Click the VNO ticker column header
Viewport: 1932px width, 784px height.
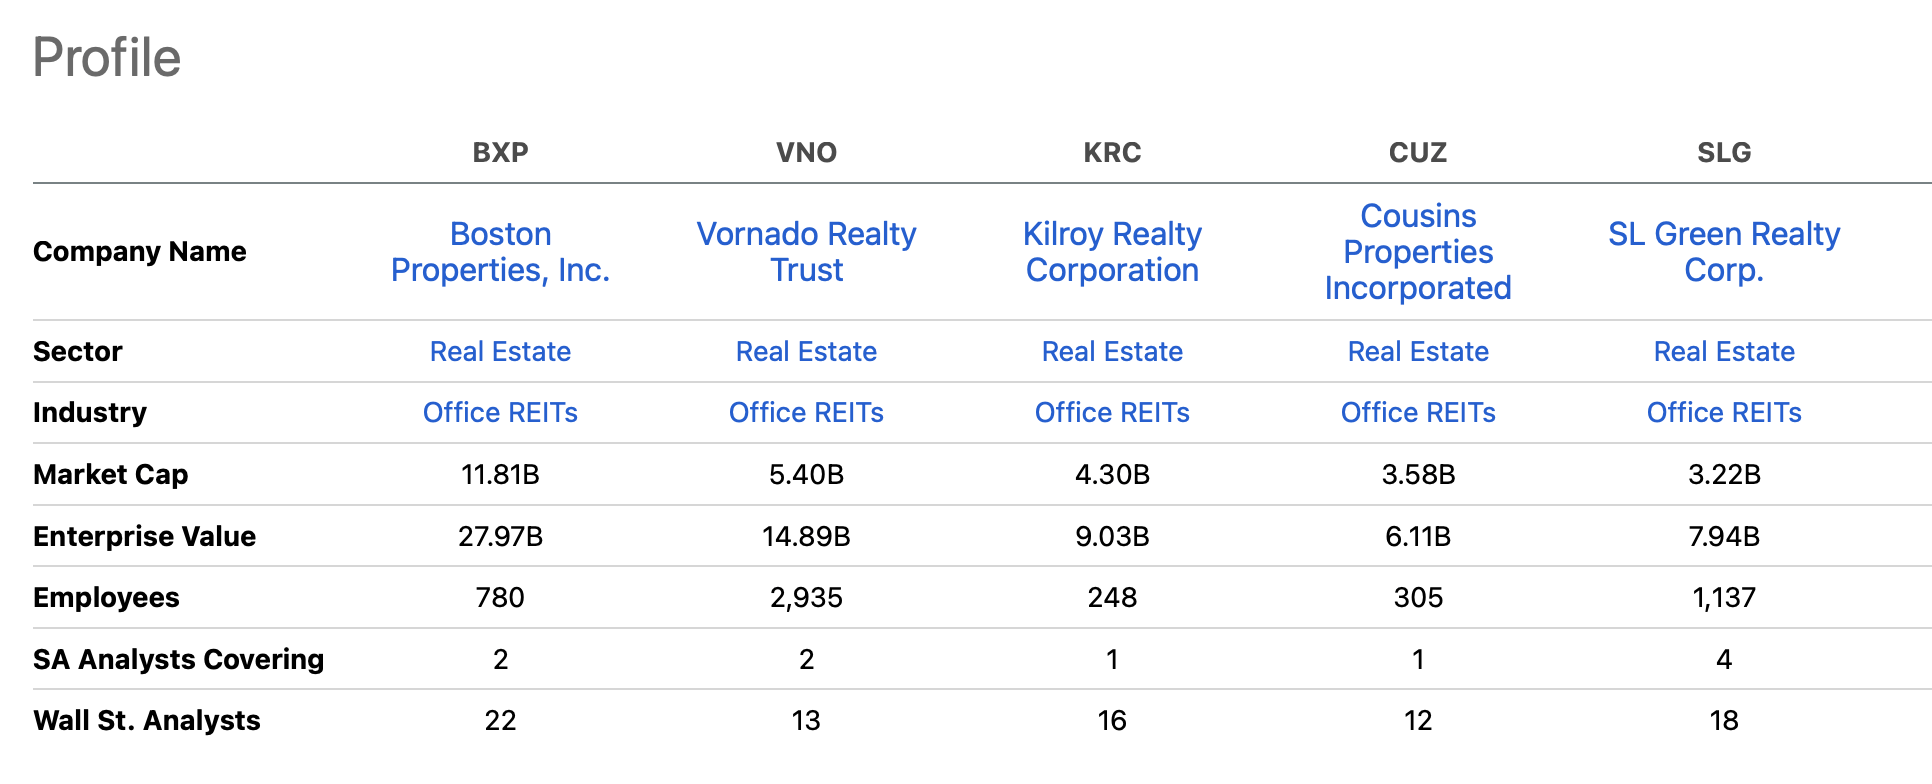tap(806, 153)
